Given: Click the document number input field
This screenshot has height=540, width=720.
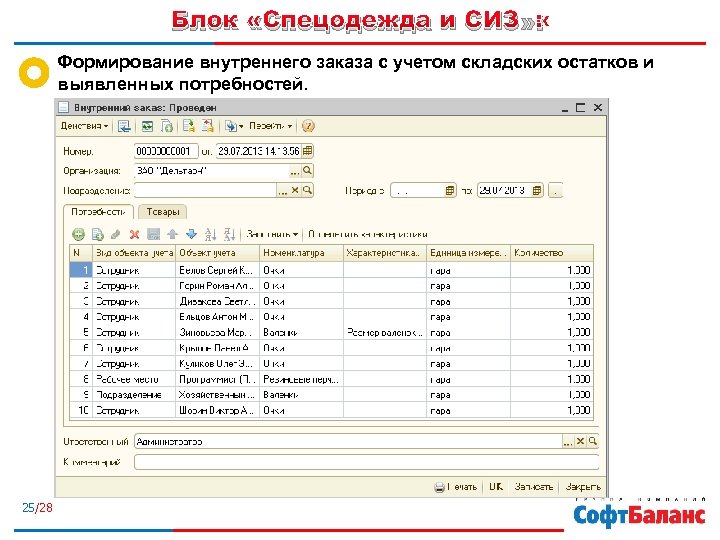Looking at the screenshot, I should [x=166, y=151].
